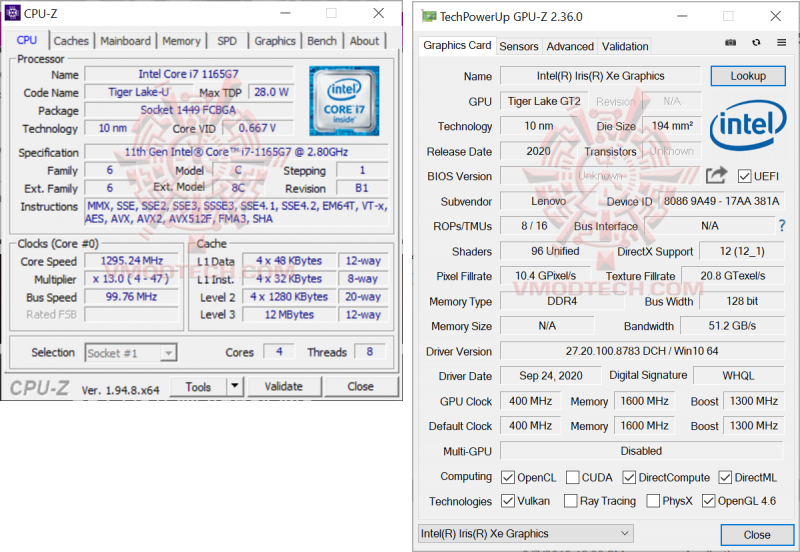The image size is (800, 552).
Task: Minimize the GPU-Z window
Action: pos(682,16)
